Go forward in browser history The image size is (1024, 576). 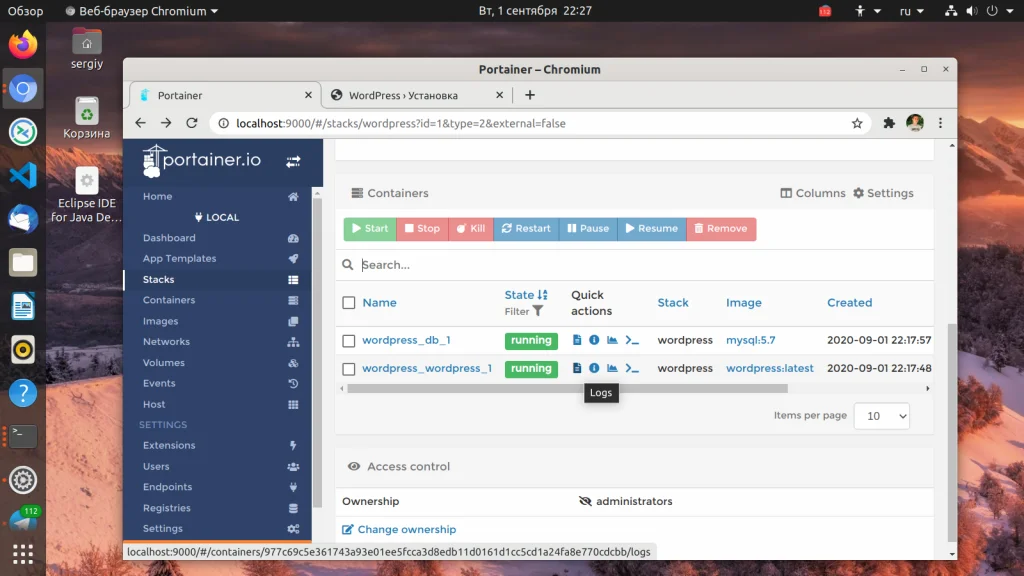166,123
